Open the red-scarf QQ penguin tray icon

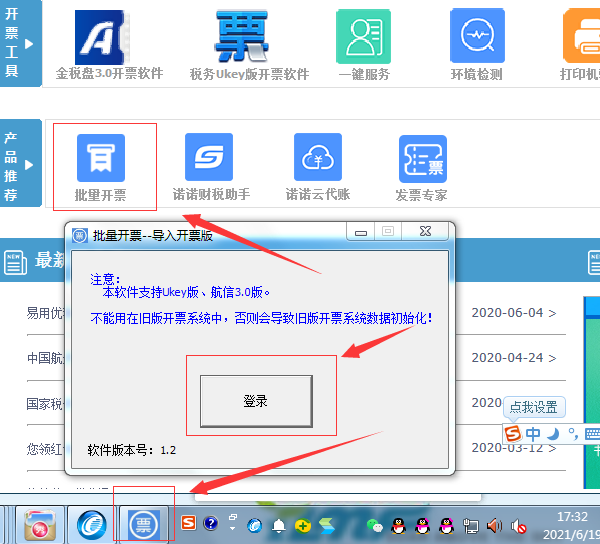coord(399,526)
